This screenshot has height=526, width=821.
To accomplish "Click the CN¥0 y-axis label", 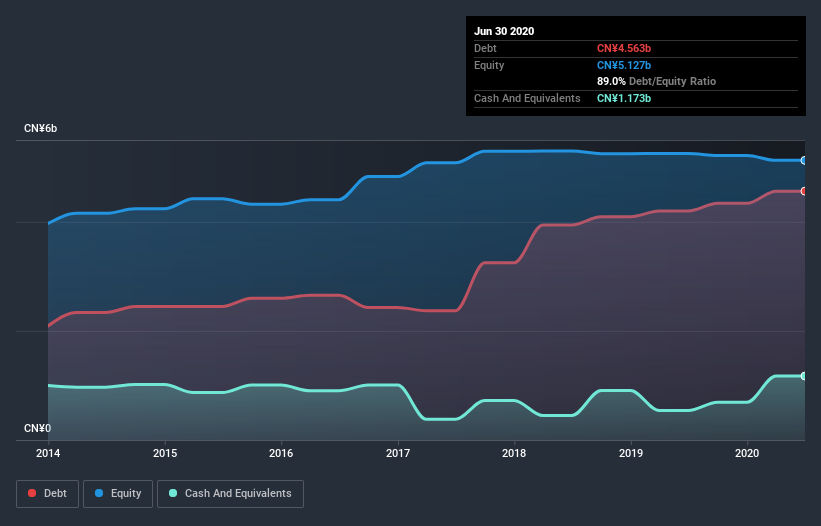I will tap(38, 429).
